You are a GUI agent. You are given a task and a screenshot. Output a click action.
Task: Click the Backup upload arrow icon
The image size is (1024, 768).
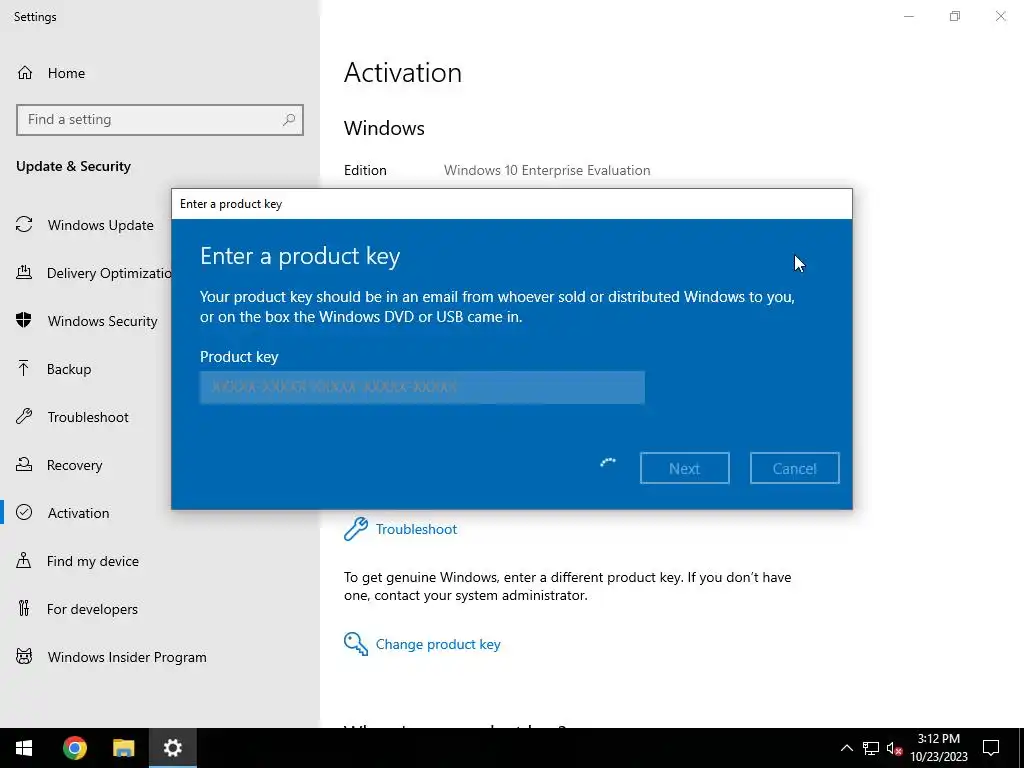coord(24,368)
